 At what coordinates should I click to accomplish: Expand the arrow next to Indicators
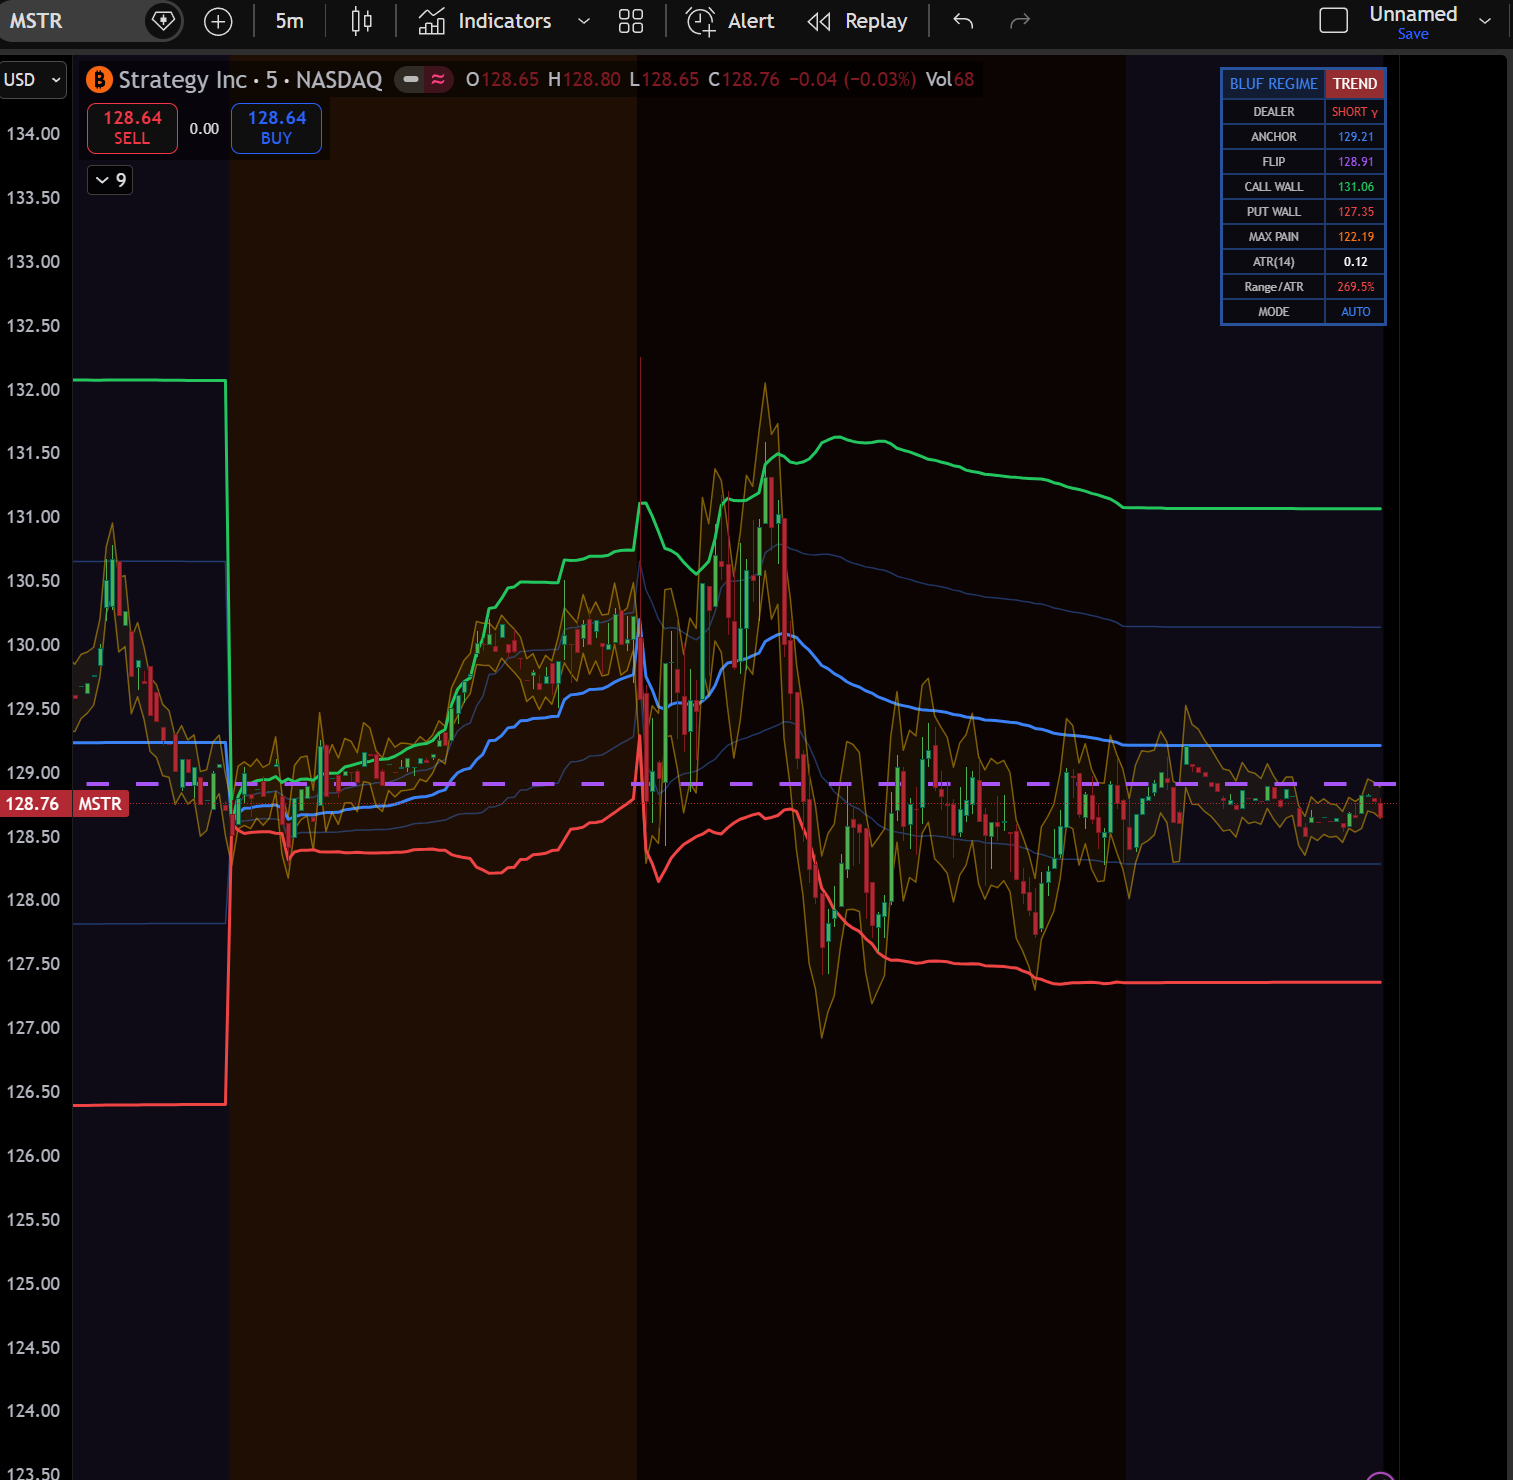pos(584,21)
